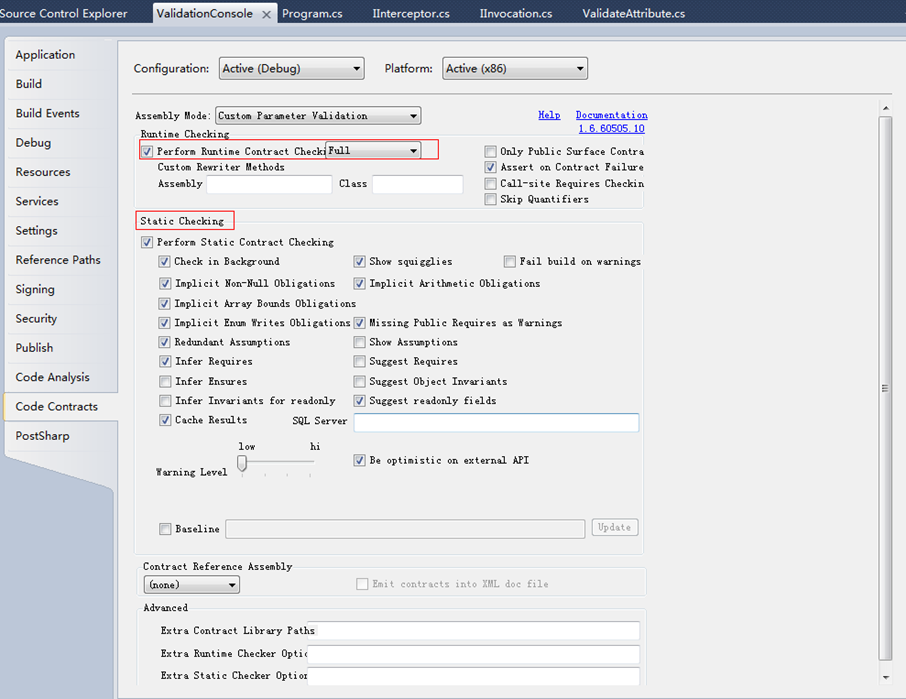906x699 pixels.
Task: Open the Help link
Action: 549,115
